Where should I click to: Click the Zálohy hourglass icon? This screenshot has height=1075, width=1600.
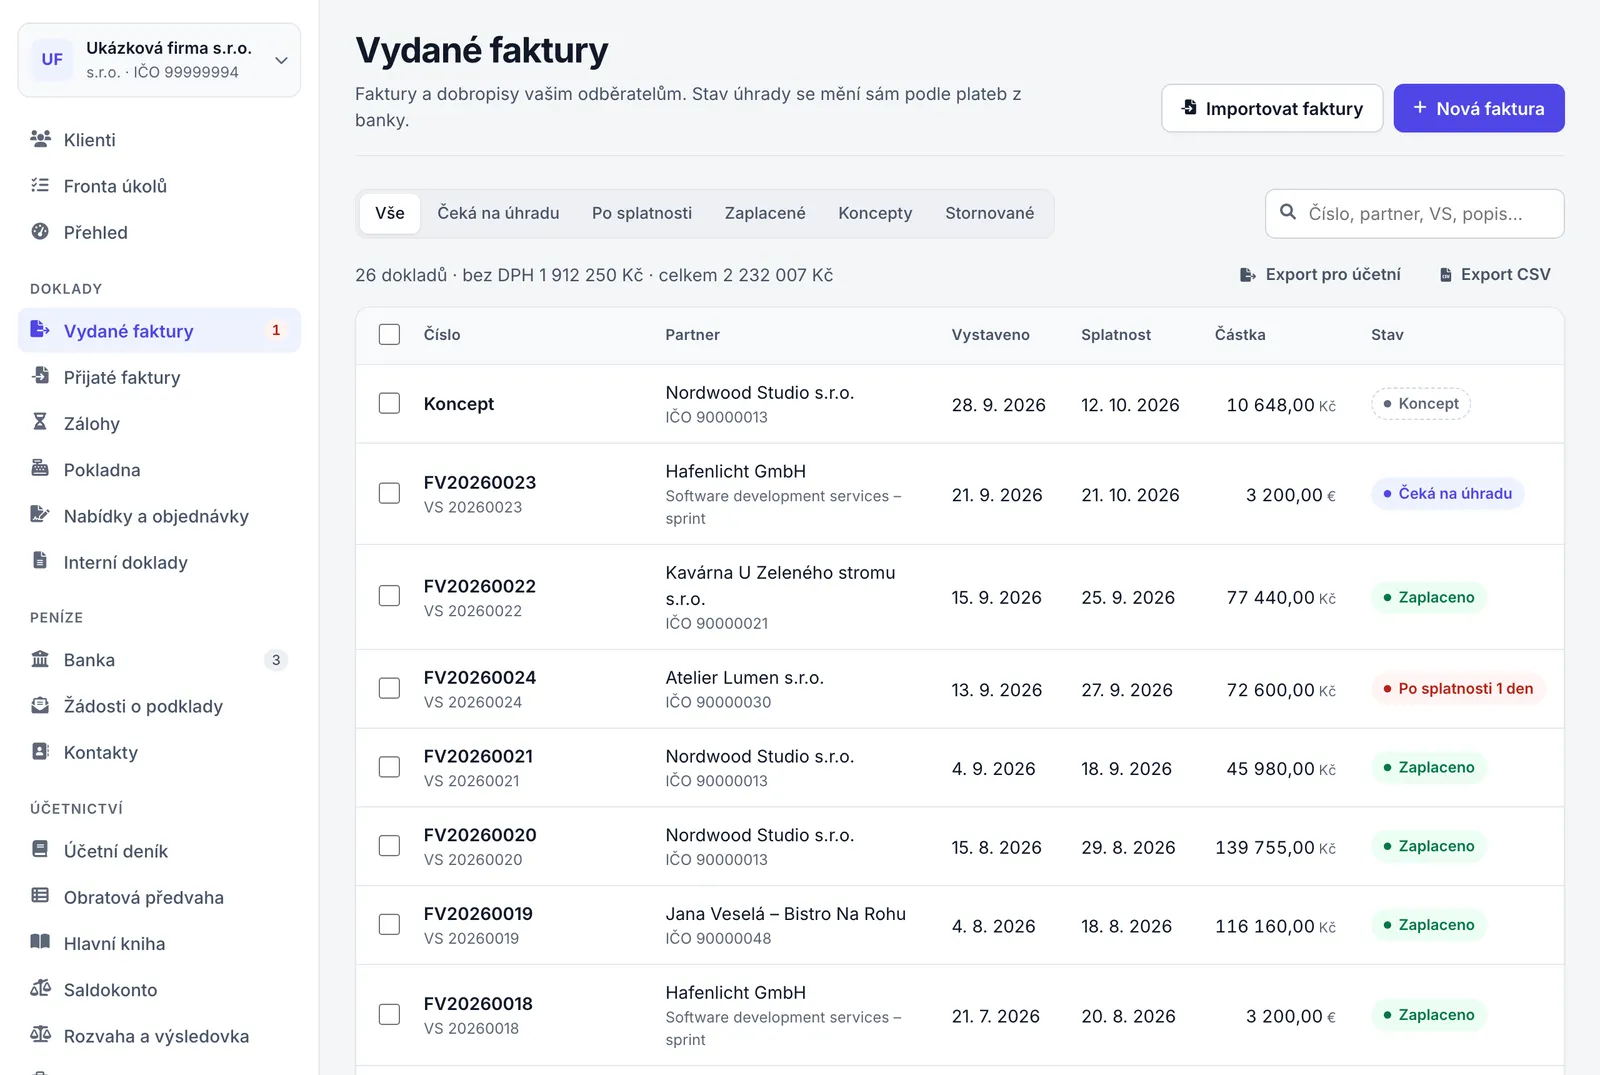click(x=40, y=422)
